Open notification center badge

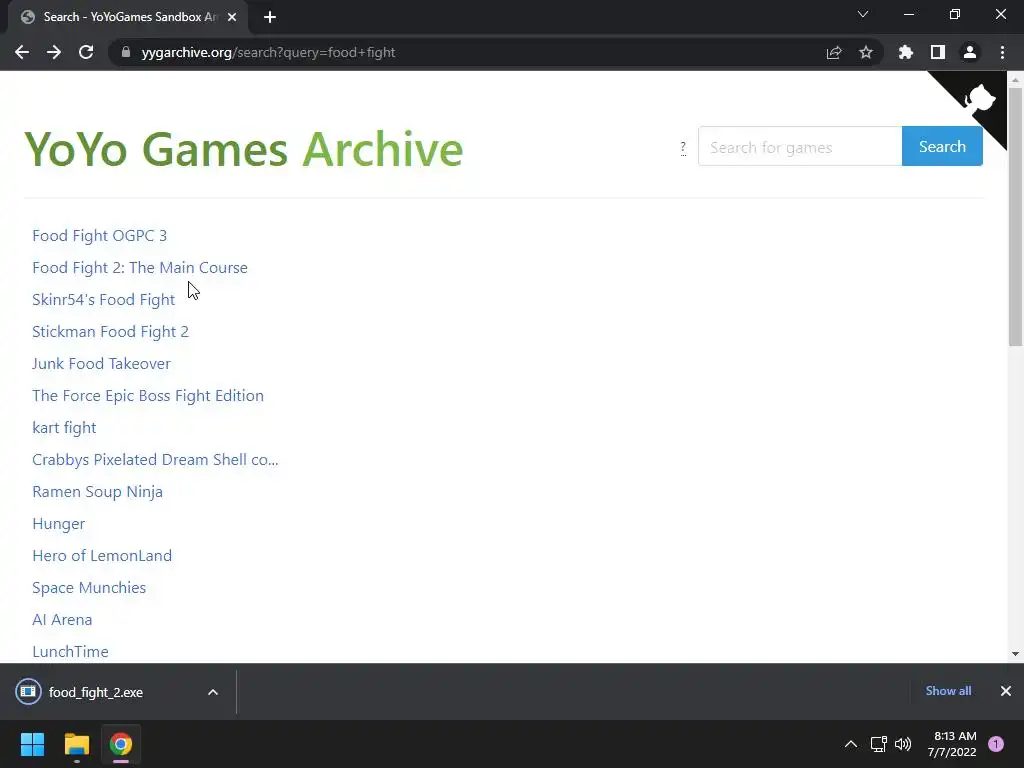[996, 744]
